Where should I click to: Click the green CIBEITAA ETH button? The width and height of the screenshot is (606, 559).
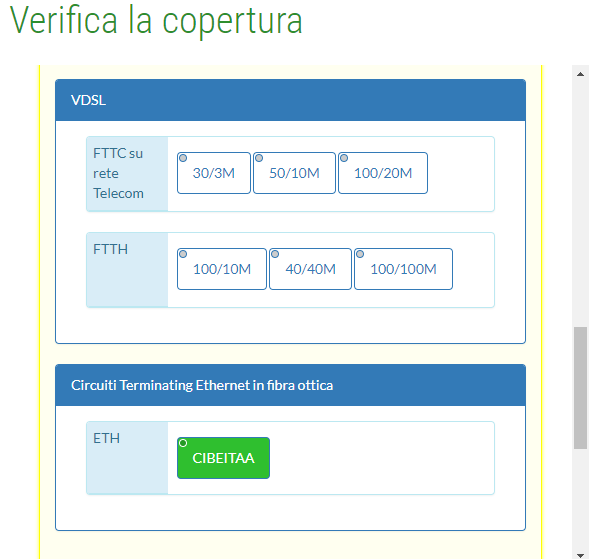click(x=223, y=458)
